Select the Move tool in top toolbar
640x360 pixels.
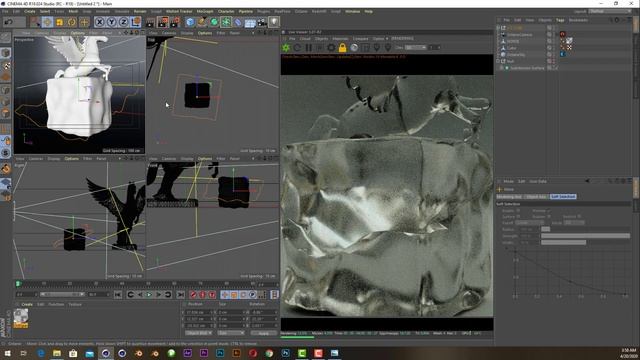47,22
